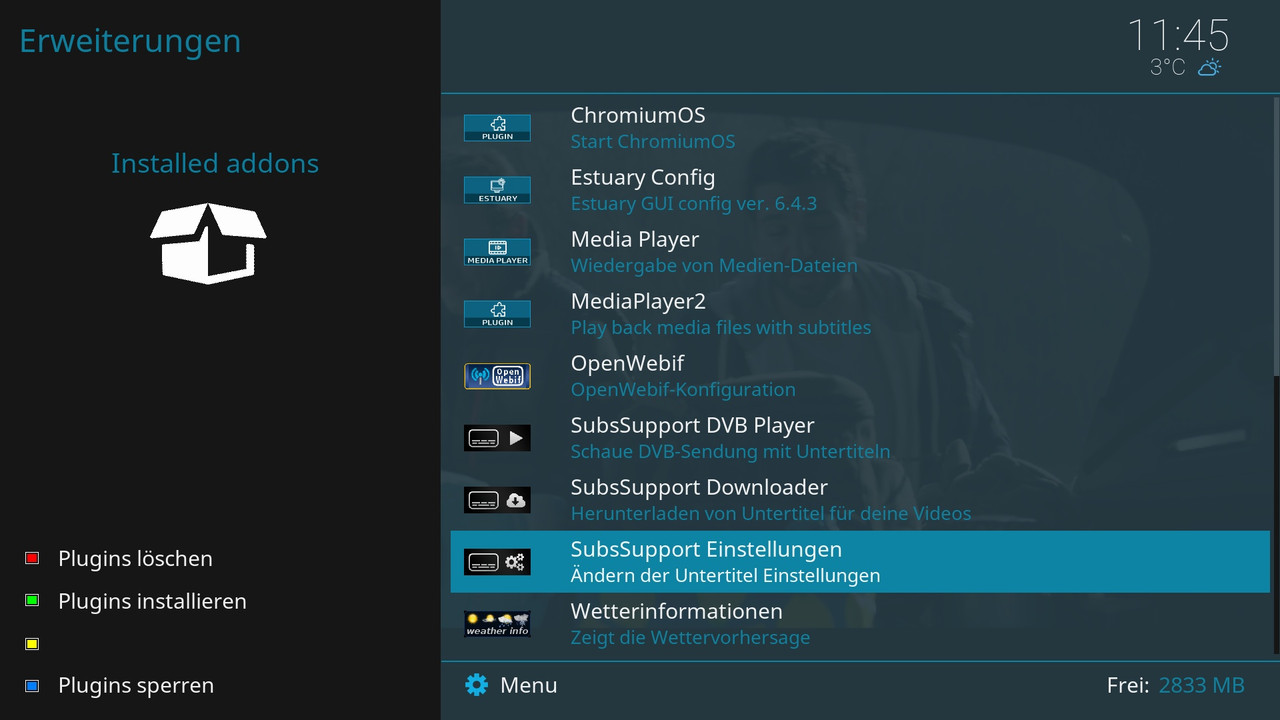
Task: Open the highlighted SubsSupport Einstellungen entry
Action: point(860,562)
